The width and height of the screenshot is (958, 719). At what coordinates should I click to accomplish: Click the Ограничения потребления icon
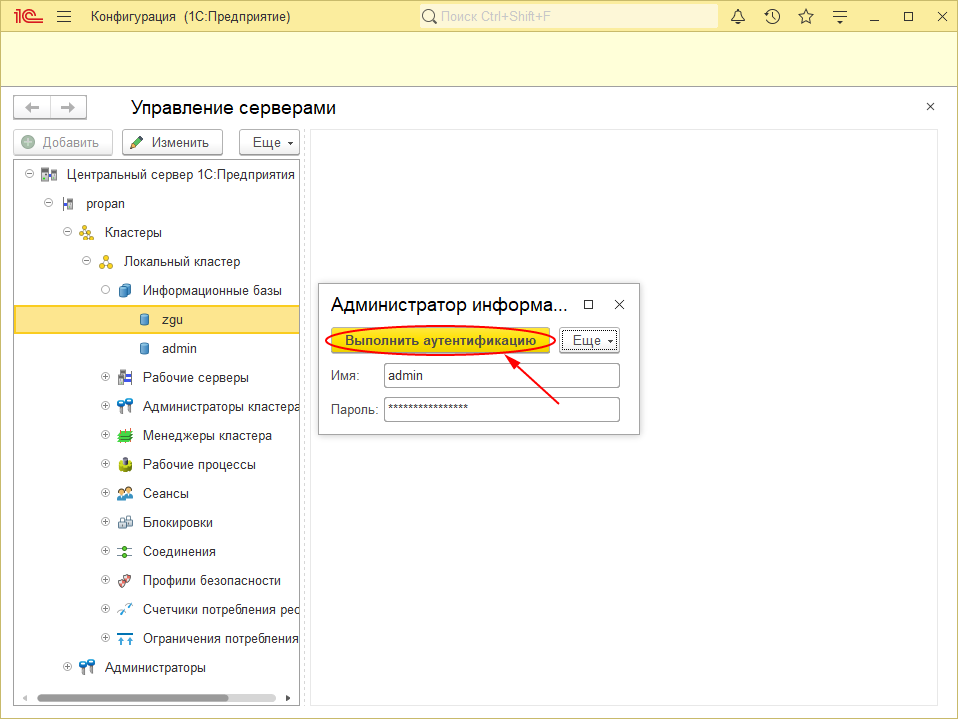[125, 638]
